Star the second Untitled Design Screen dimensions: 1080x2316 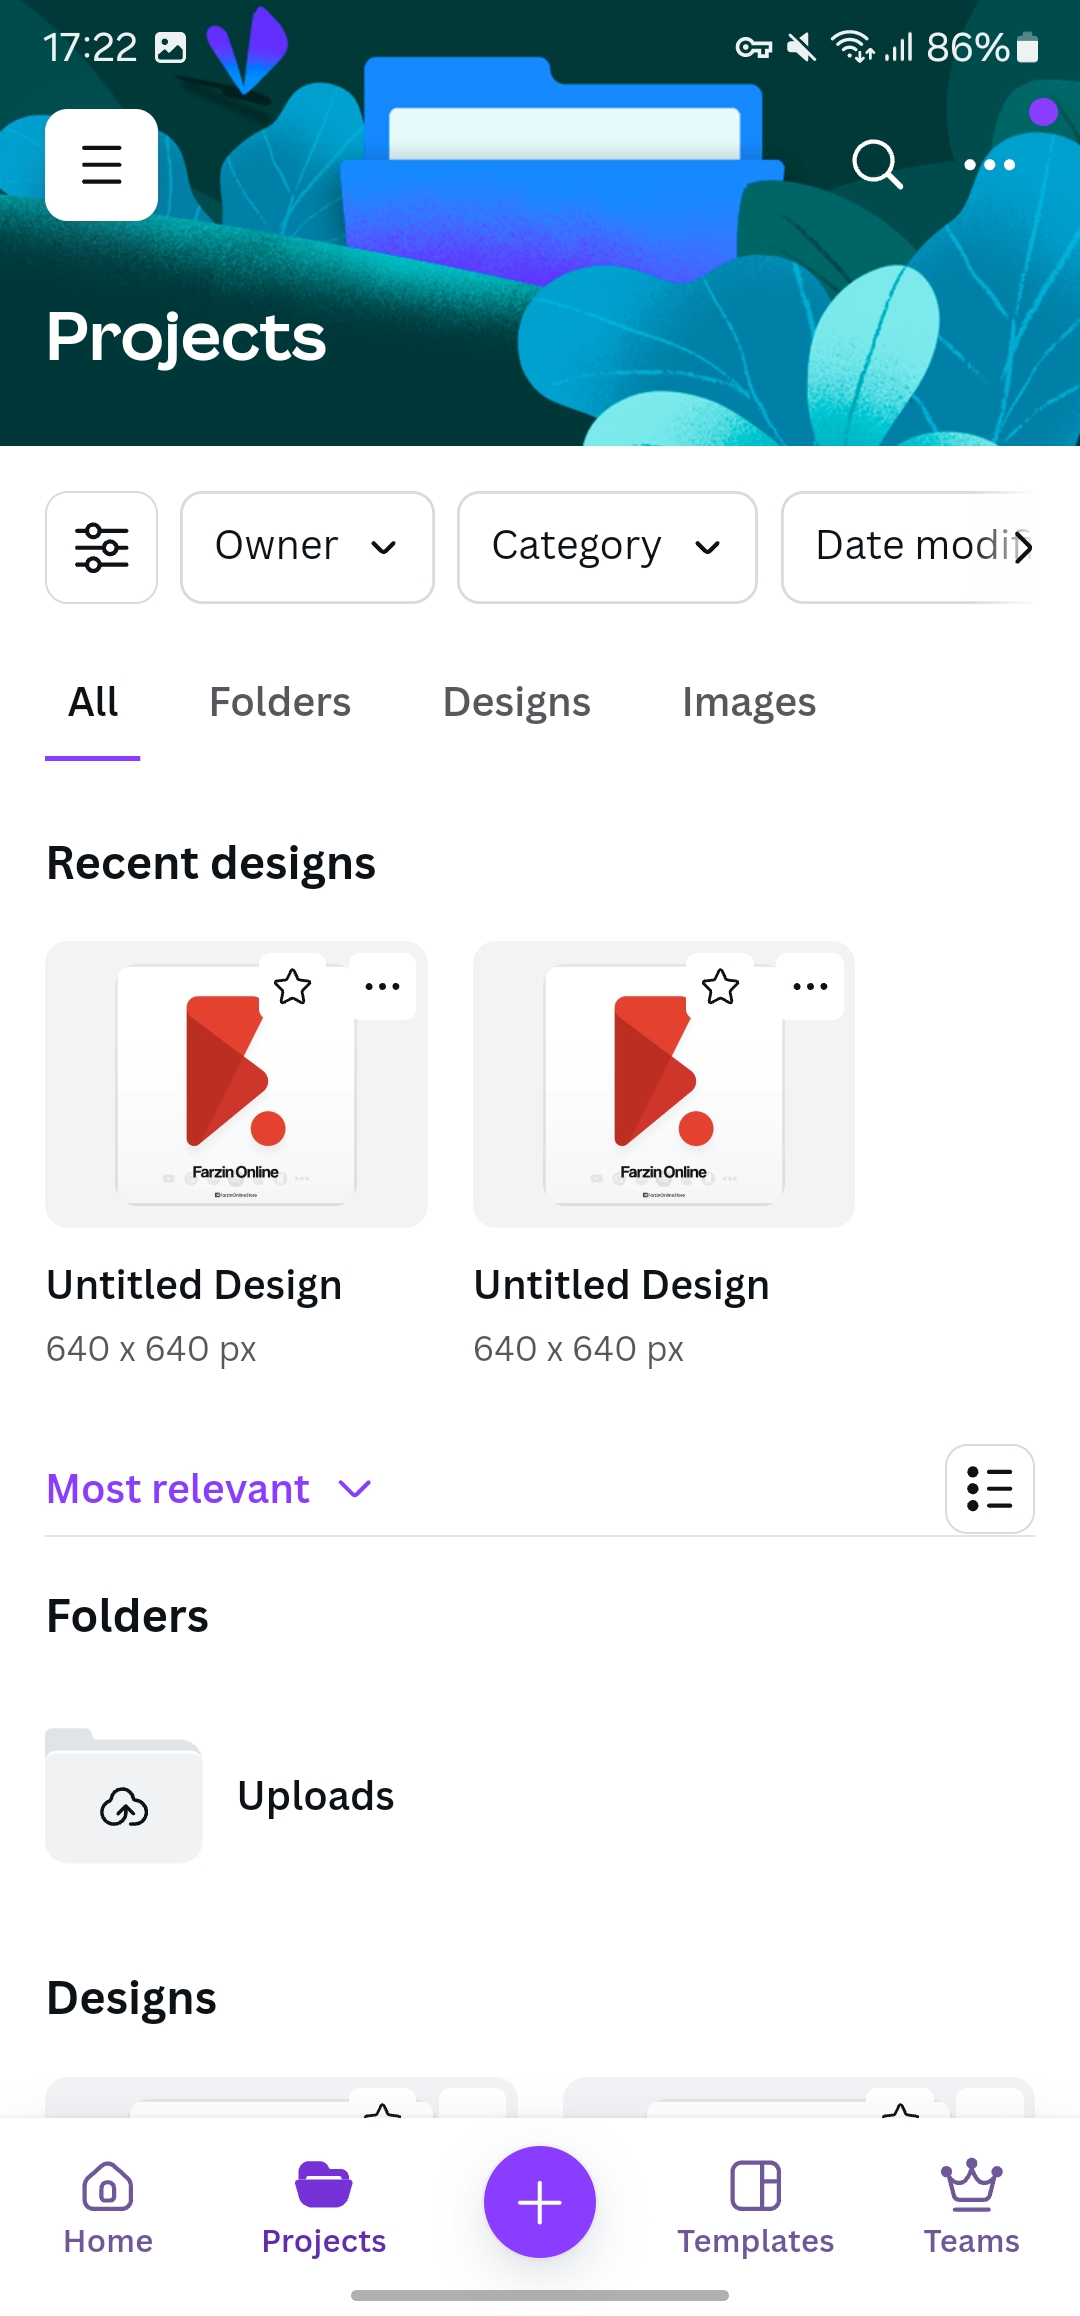[x=720, y=987]
